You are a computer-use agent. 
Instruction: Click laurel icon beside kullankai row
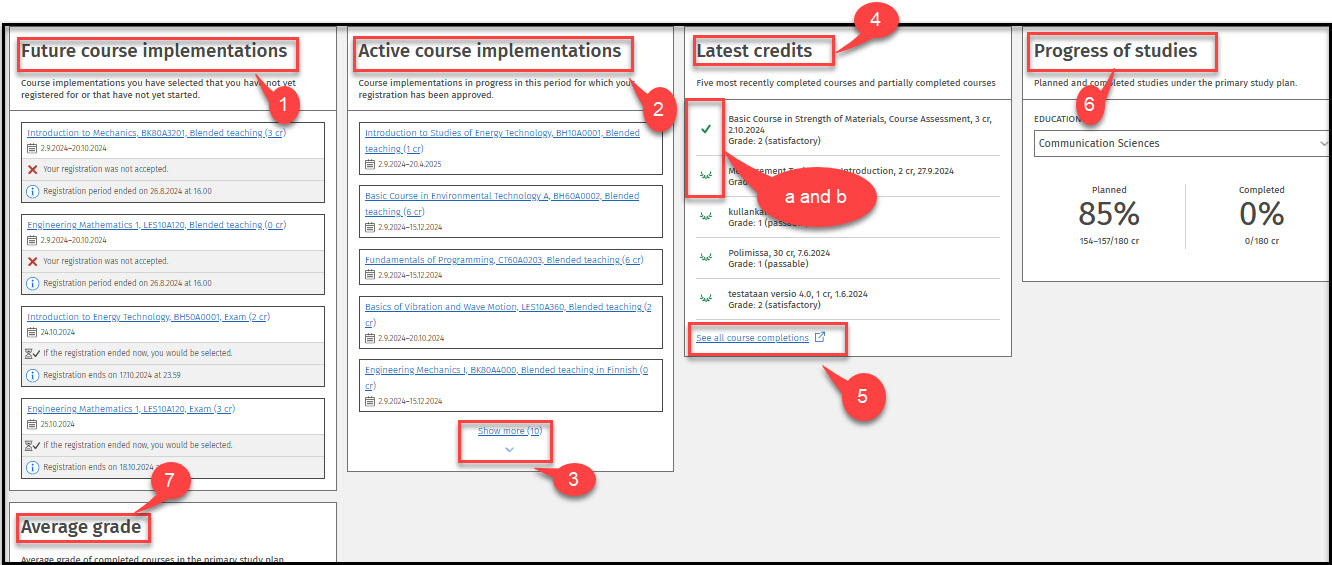click(x=706, y=215)
